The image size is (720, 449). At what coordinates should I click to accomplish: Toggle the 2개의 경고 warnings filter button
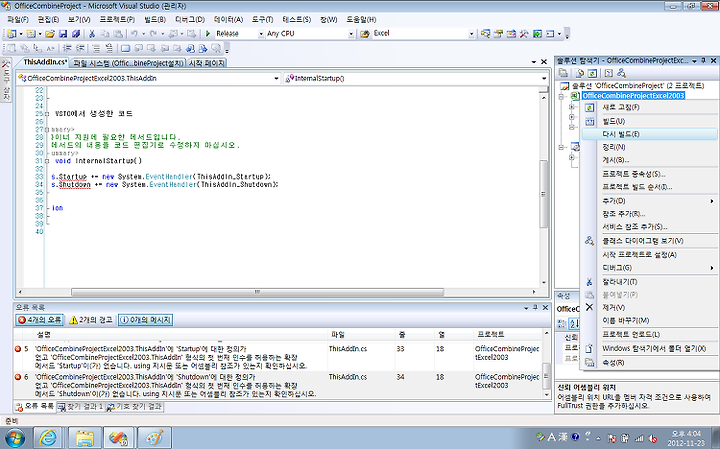click(91, 320)
